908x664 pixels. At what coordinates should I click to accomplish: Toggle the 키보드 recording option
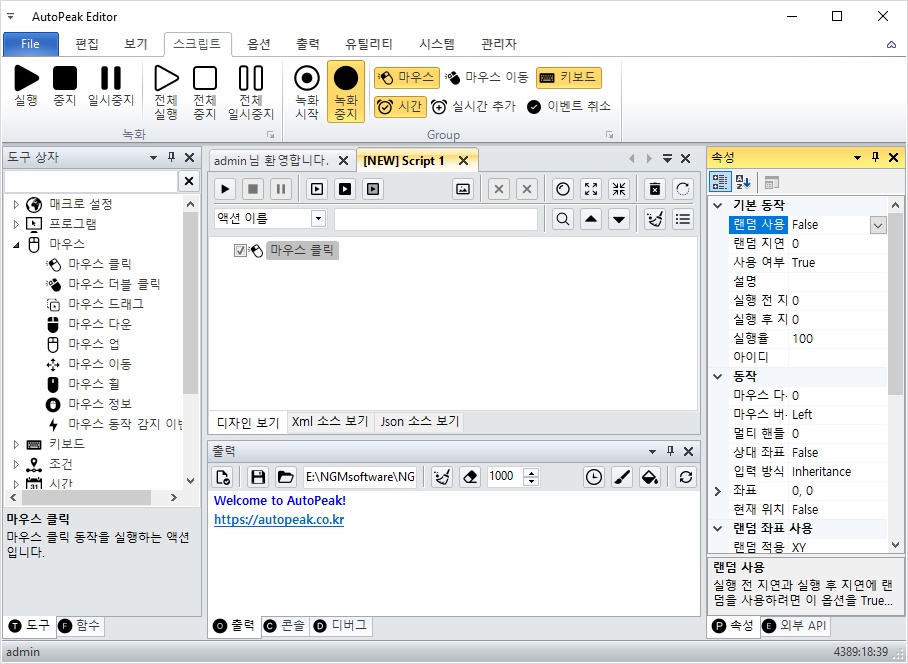[569, 78]
